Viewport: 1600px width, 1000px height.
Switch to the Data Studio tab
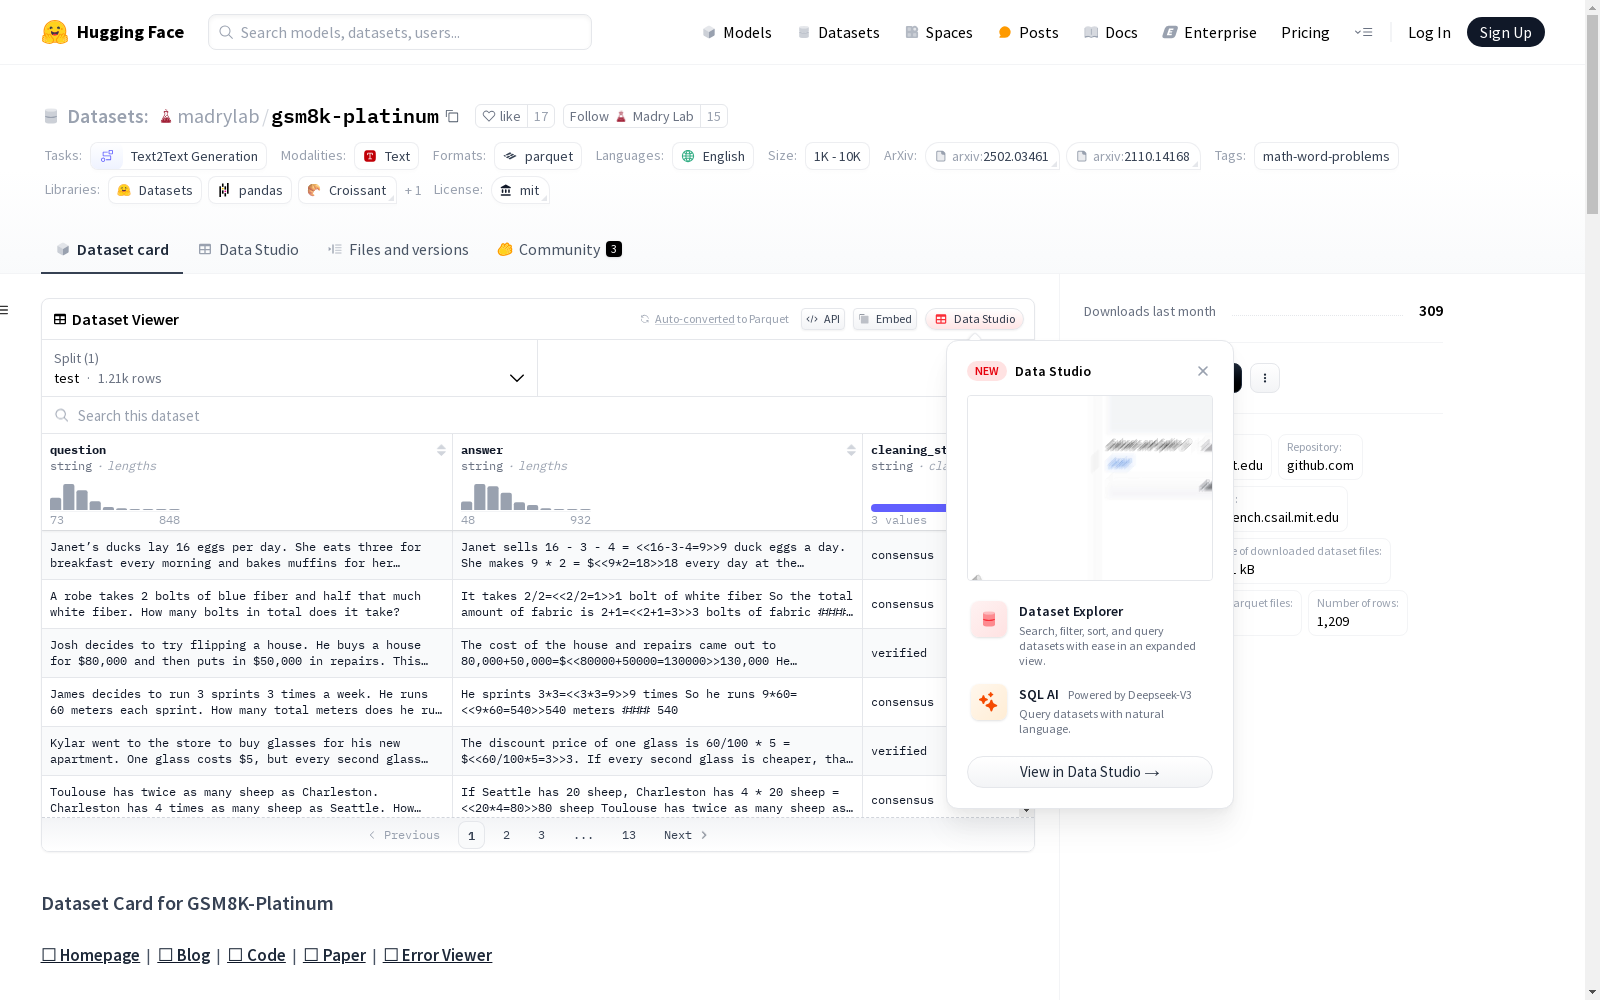[248, 250]
